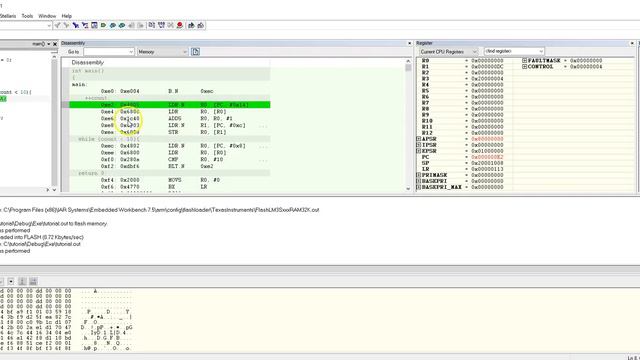The height and width of the screenshot is (360, 640).
Task: Click the Go to label button
Action: click(73, 52)
